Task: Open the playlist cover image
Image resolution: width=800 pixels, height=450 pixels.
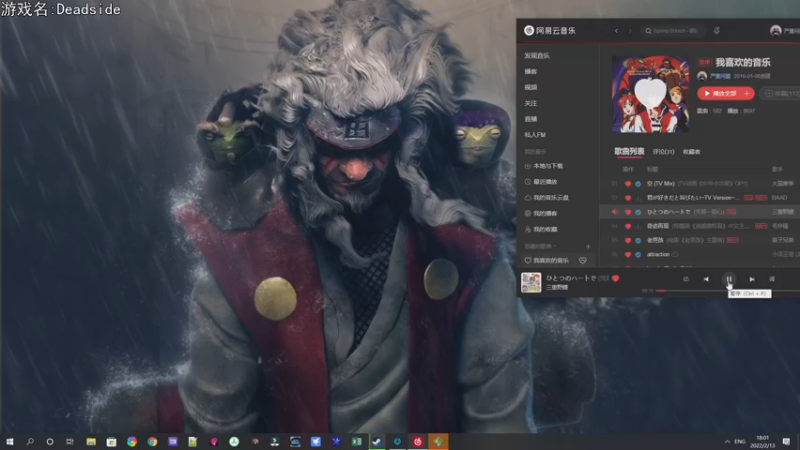Action: [651, 94]
